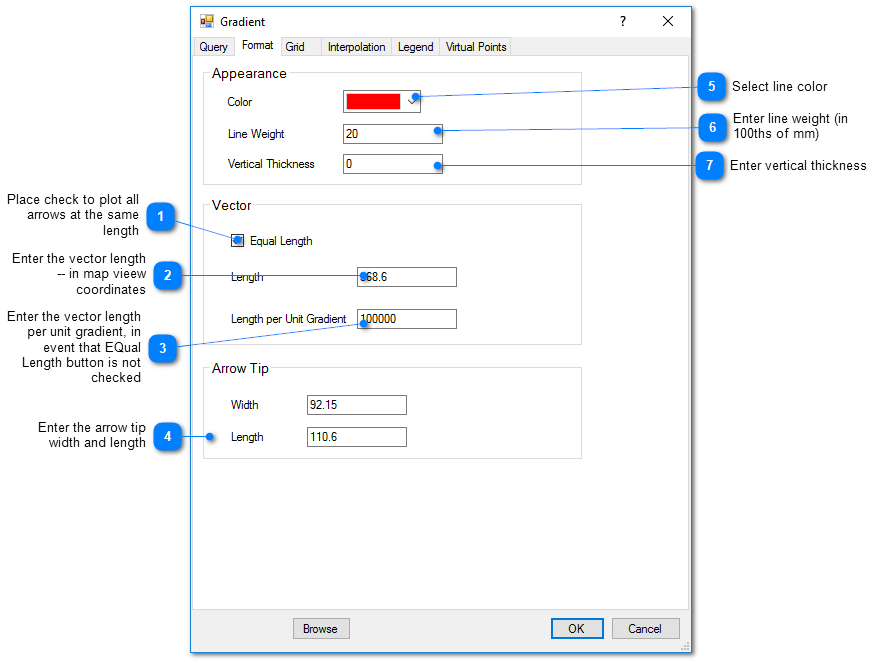Click annotation marker number 1
The width and height of the screenshot is (874, 663).
pyautogui.click(x=161, y=217)
